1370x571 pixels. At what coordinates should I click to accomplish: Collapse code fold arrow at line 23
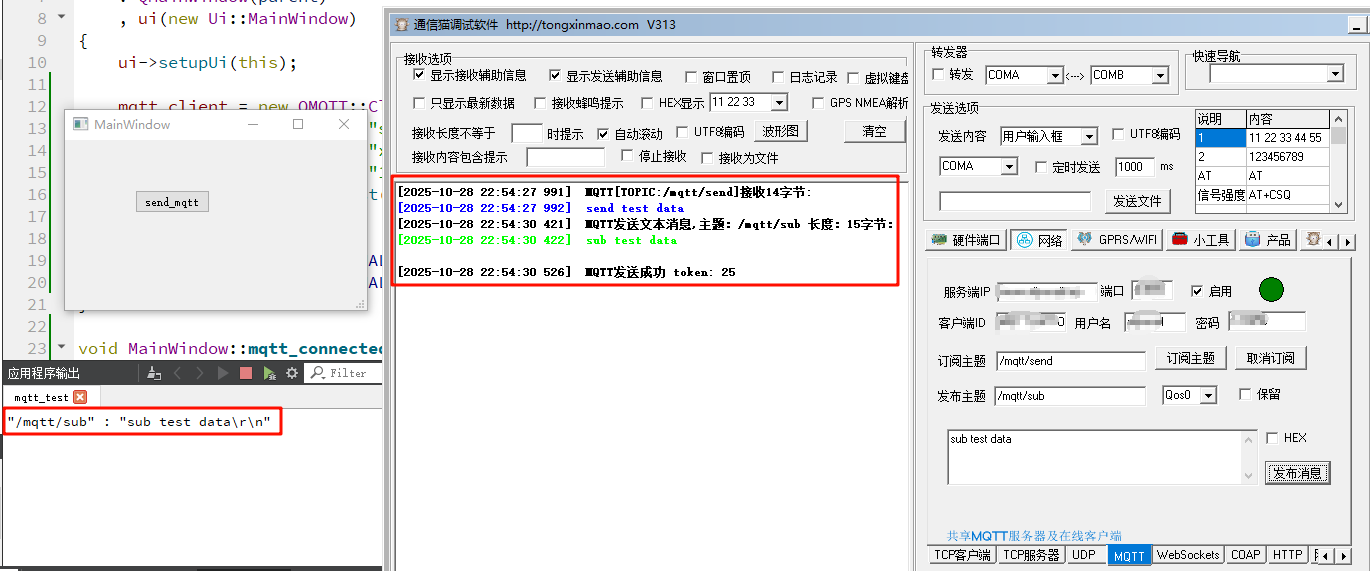(61, 347)
